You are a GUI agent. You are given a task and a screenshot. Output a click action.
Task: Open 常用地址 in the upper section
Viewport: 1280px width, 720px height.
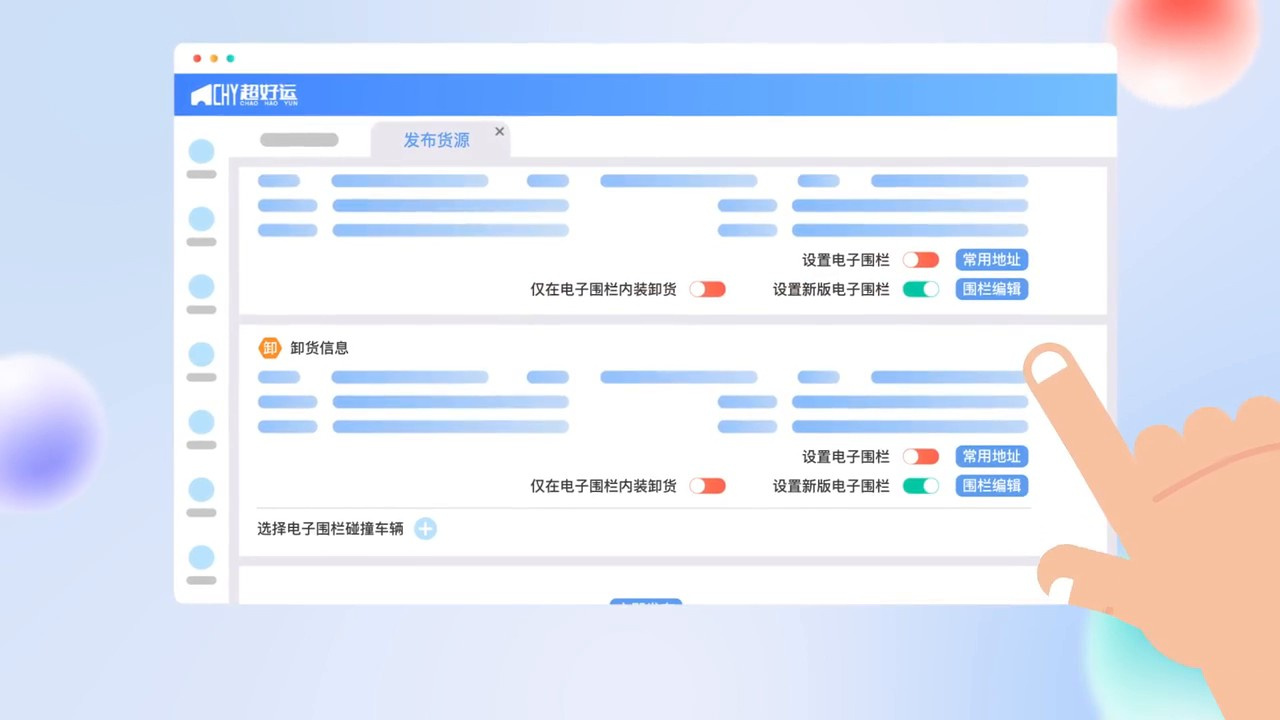tap(991, 260)
